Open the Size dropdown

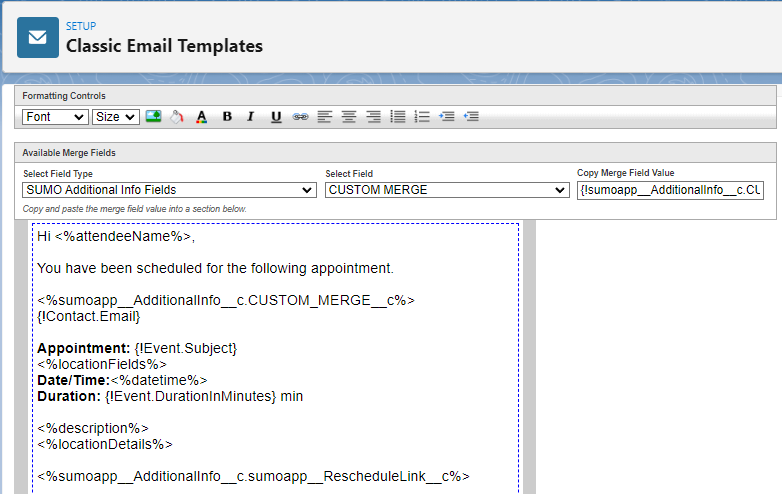115,117
